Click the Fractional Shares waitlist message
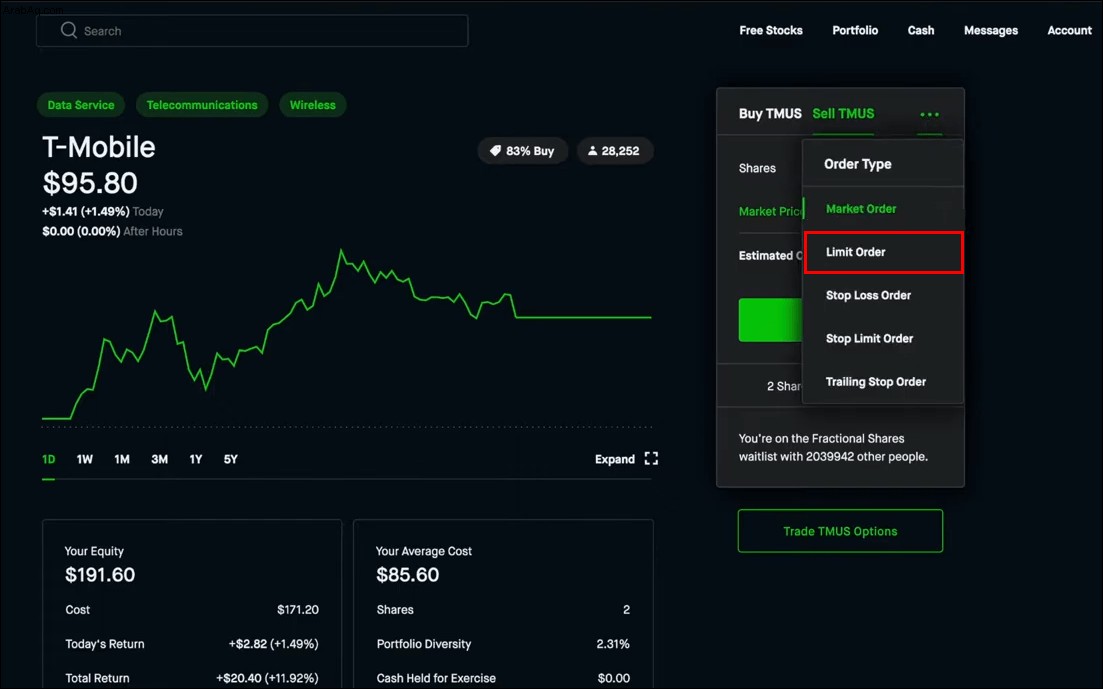1103x689 pixels. pos(833,448)
